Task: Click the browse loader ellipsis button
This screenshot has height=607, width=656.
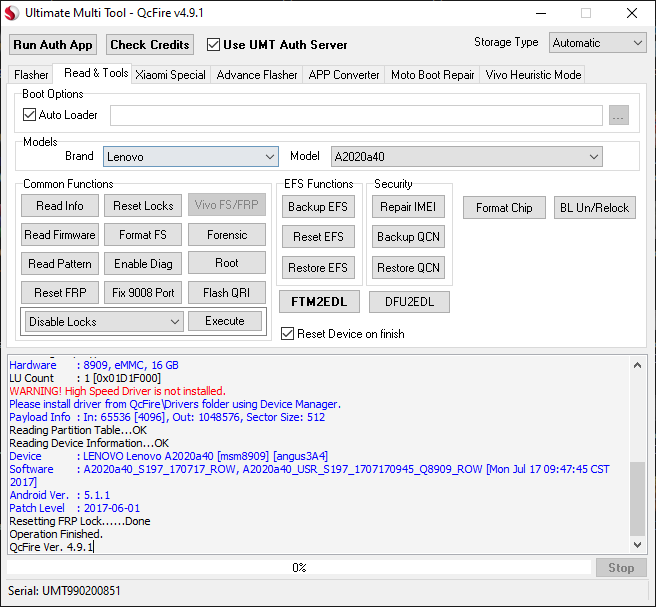Action: (618, 115)
